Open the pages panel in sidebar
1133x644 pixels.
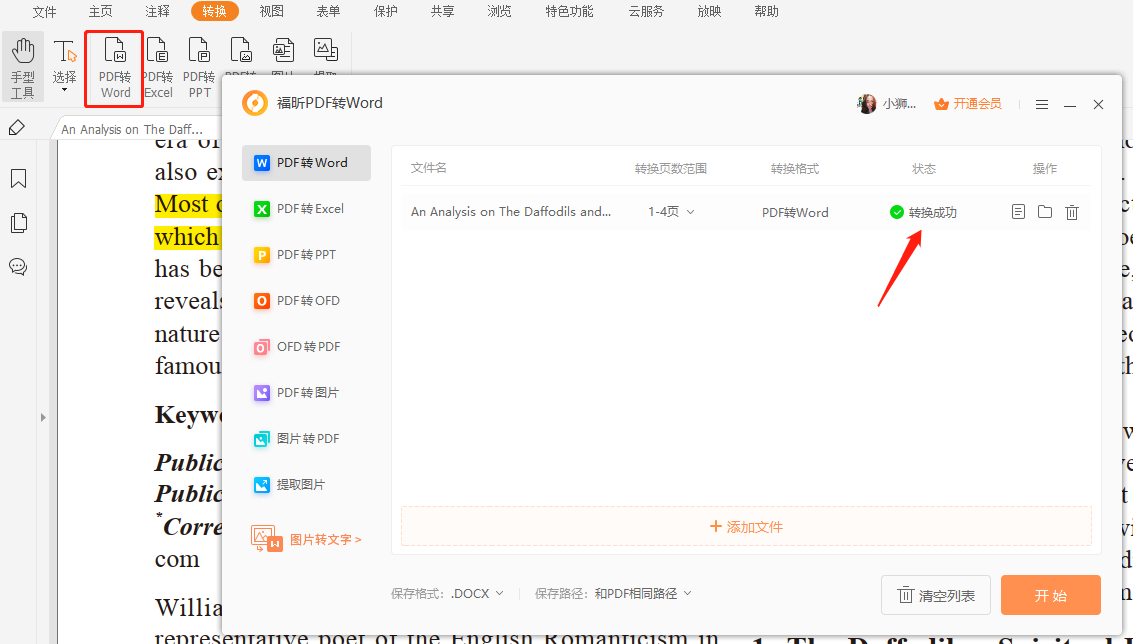click(x=18, y=223)
